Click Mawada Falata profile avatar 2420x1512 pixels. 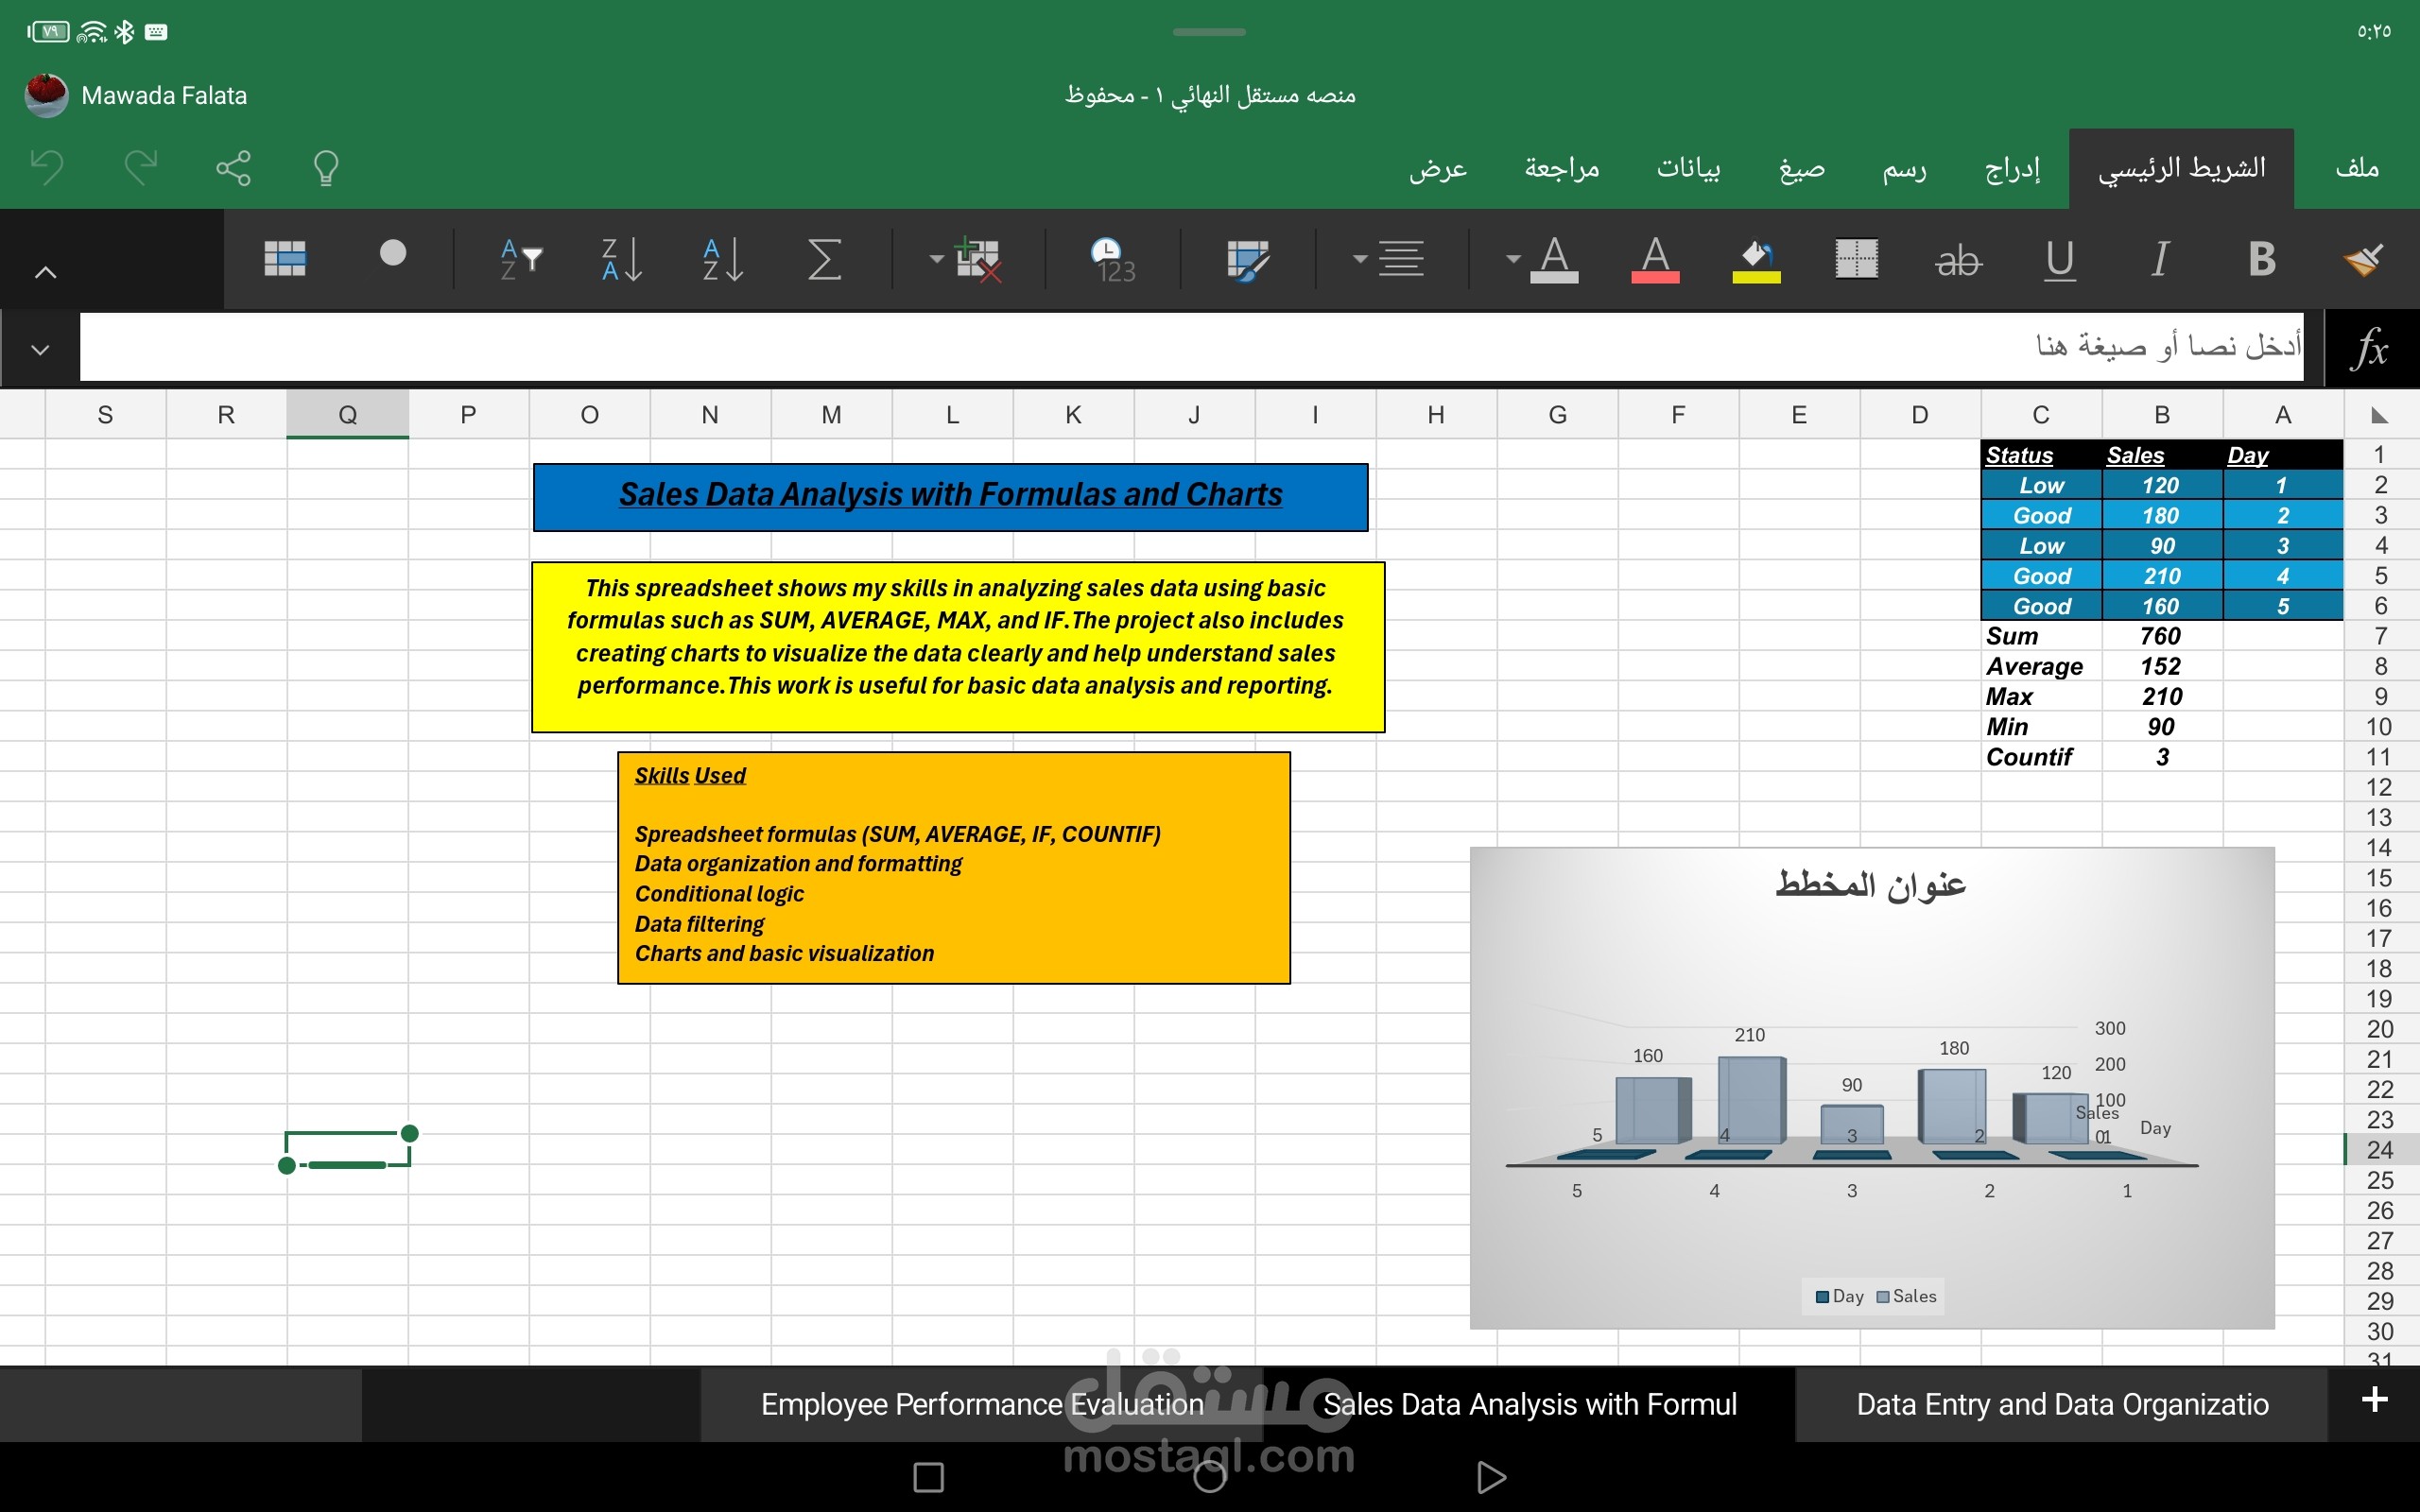coord(46,95)
